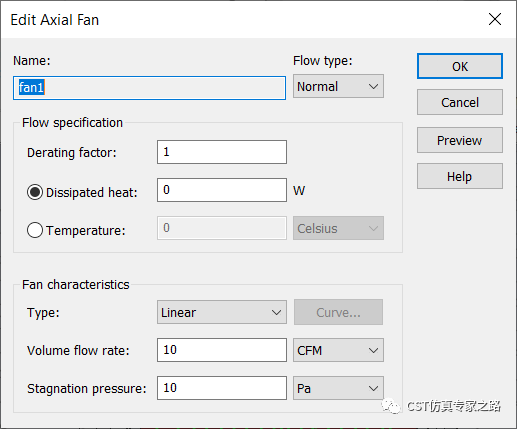Click the Volume flow rate field
517x429 pixels.
point(222,350)
